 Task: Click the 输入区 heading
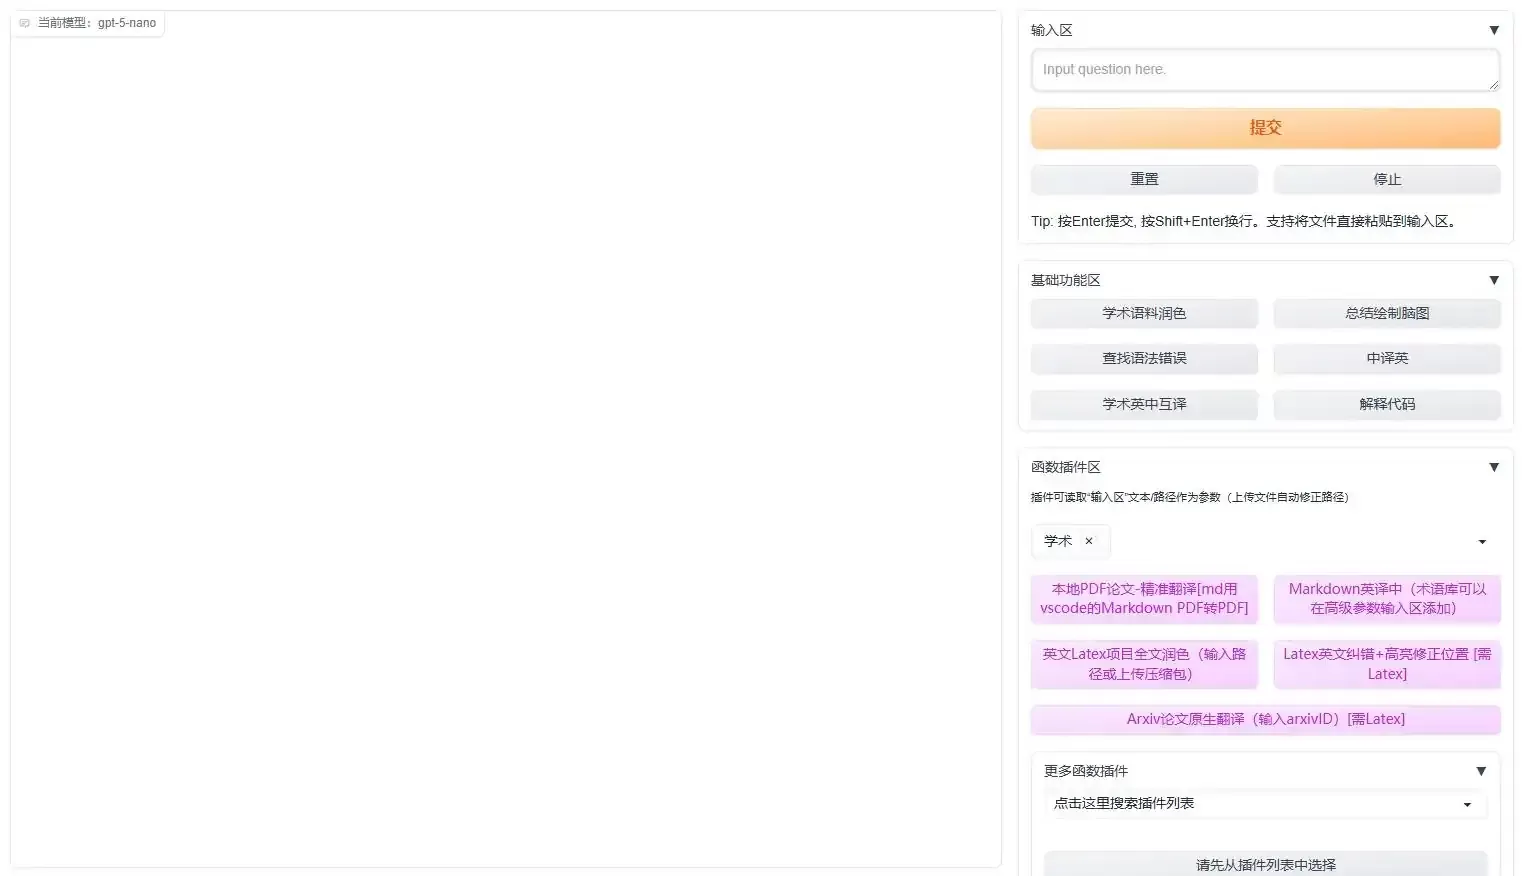click(1052, 30)
